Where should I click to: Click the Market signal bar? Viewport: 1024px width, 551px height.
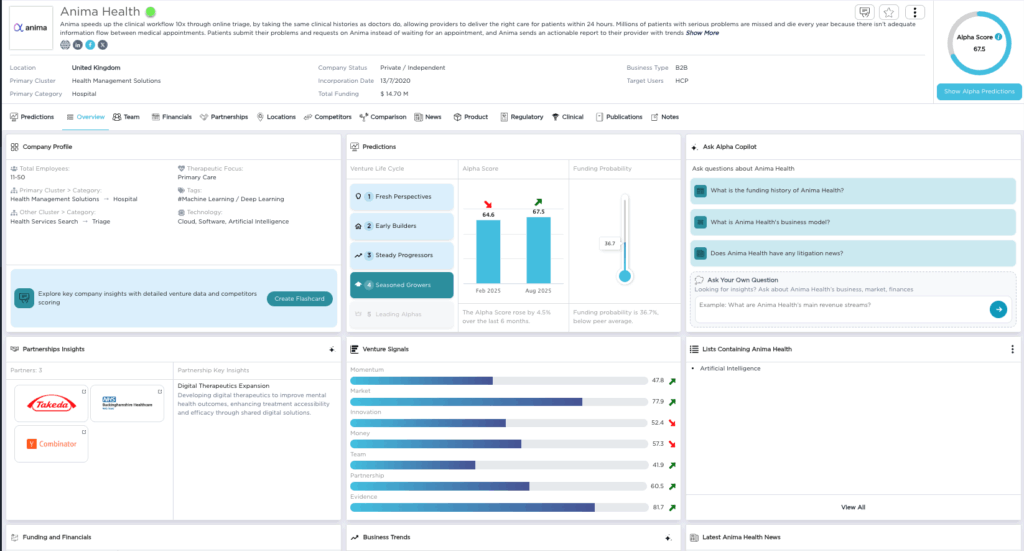tap(499, 402)
